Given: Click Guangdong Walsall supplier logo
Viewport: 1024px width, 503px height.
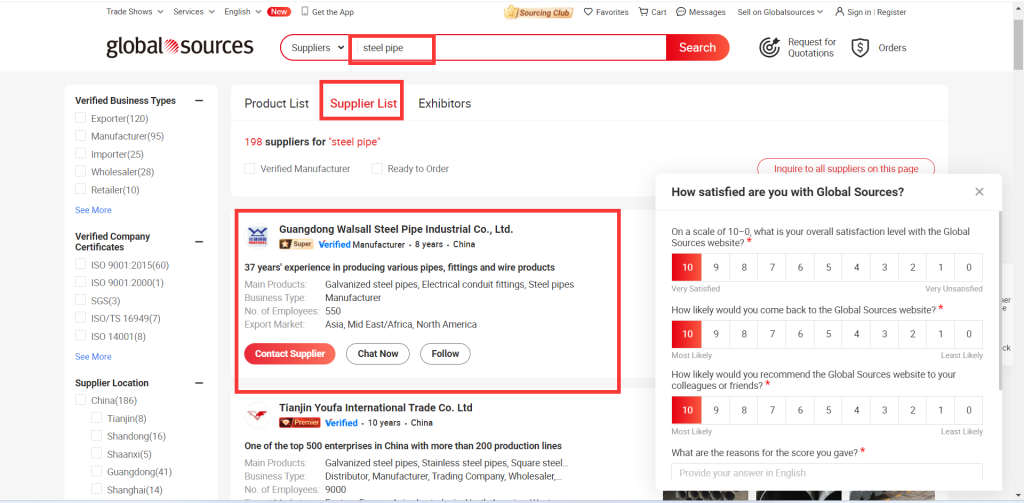Looking at the screenshot, I should [x=258, y=236].
